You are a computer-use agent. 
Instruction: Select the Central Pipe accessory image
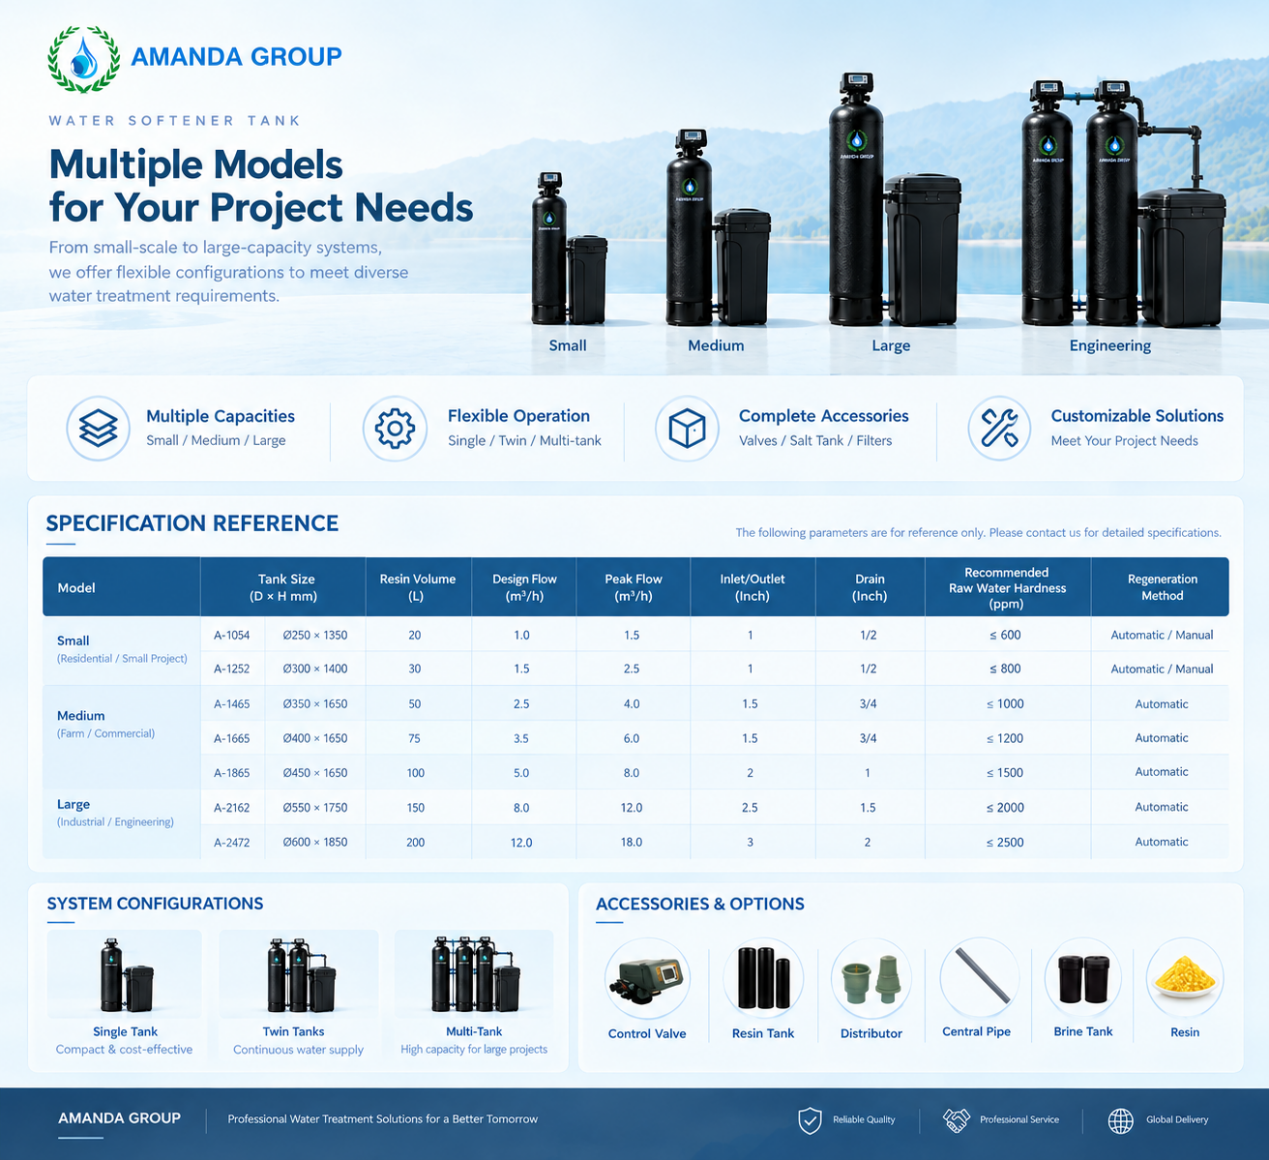(x=979, y=978)
